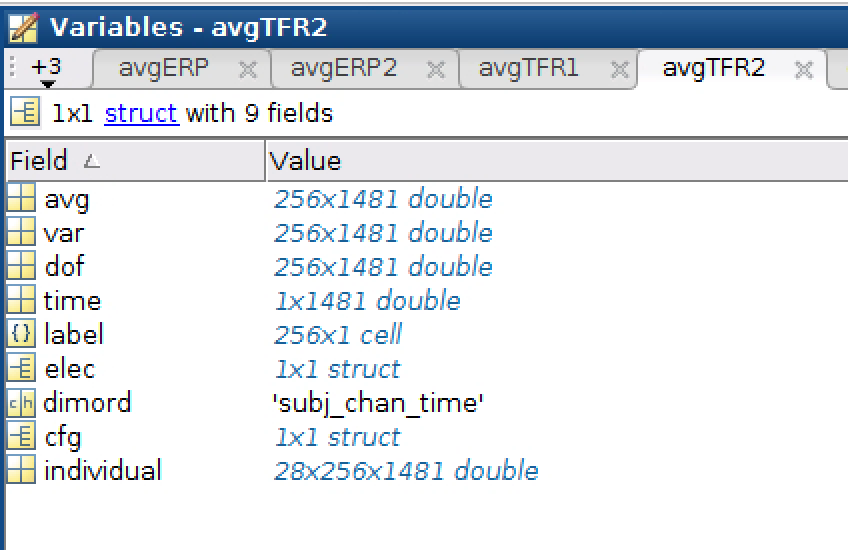
Task: Switch to the avgERP tab
Action: coord(163,68)
